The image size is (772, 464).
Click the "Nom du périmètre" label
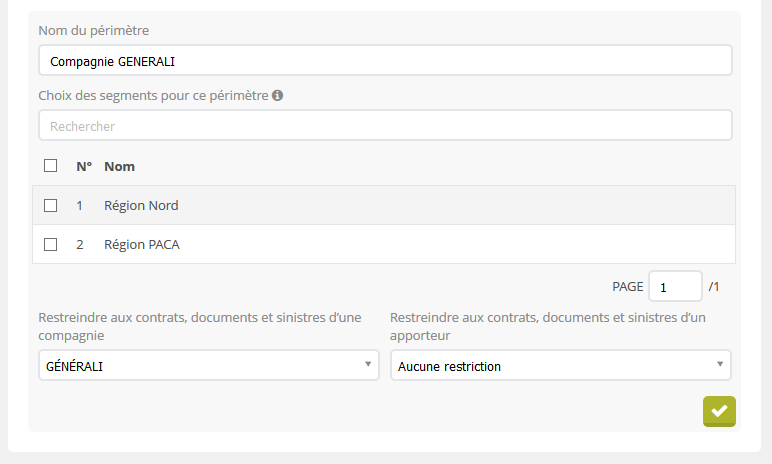click(93, 30)
